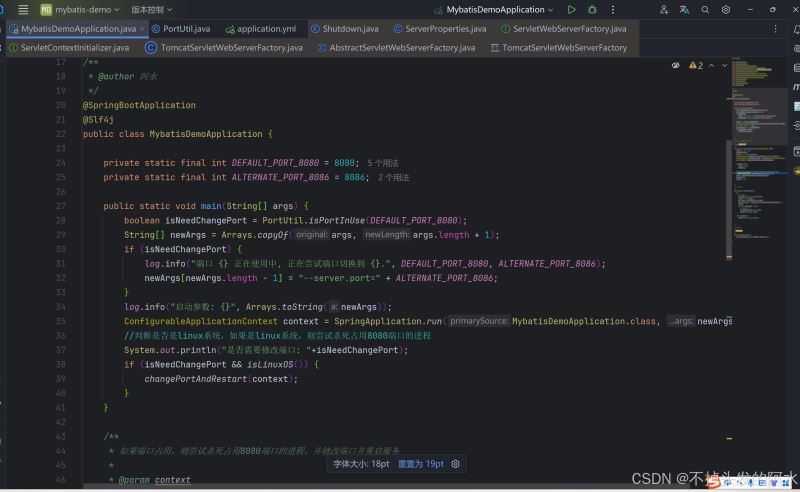Click the 5个用法 usages hint

[x=383, y=163]
